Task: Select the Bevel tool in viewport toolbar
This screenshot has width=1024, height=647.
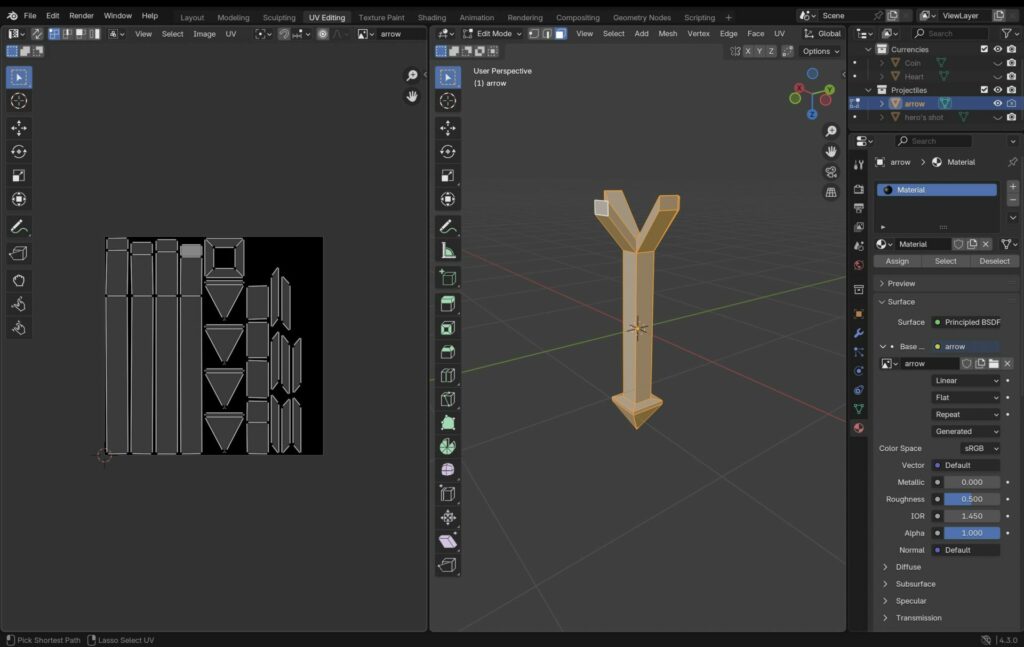Action: coord(448,351)
